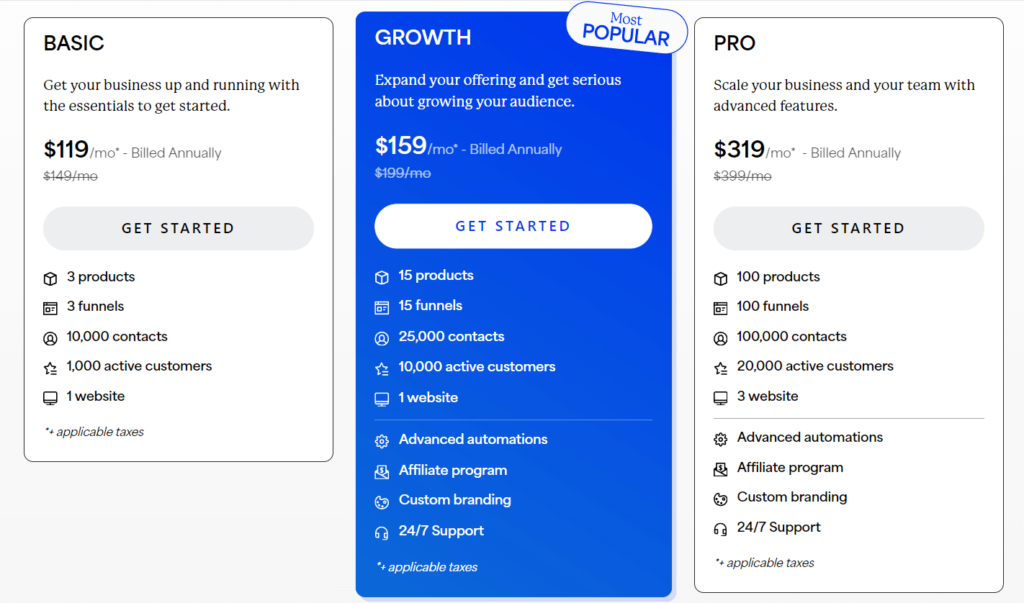Click the funnels icon next to 15 funnels

pos(381,306)
